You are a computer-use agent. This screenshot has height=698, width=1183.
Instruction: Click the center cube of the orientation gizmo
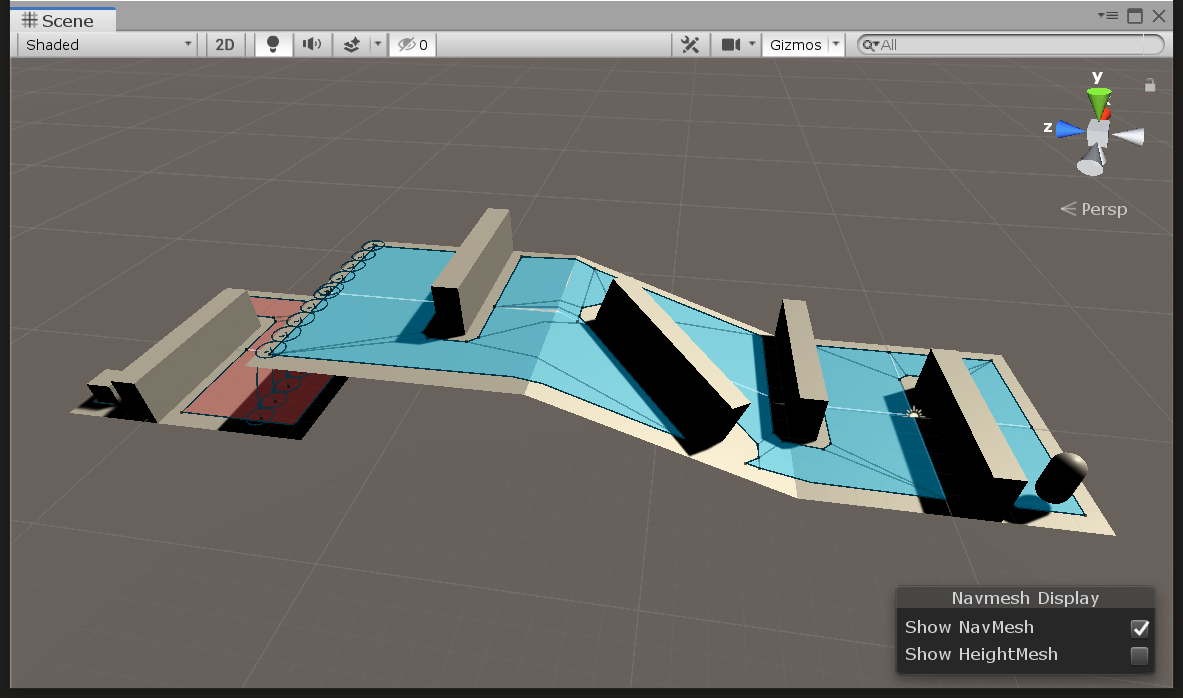click(1098, 132)
